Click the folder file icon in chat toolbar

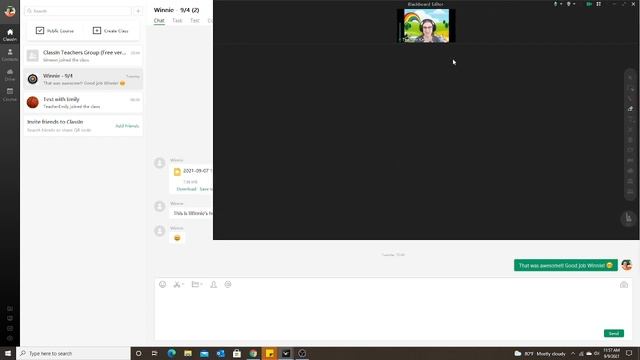195,284
